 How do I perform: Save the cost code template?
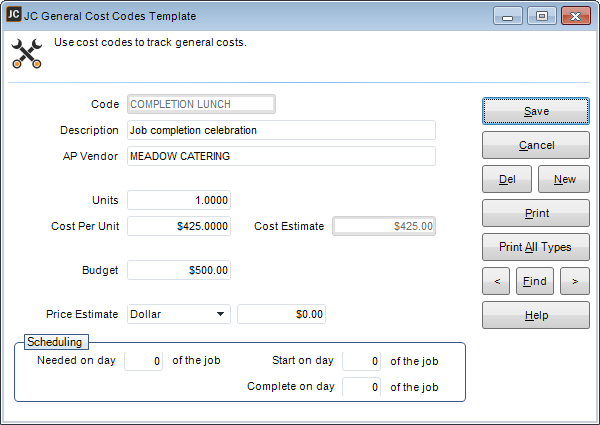(x=535, y=111)
